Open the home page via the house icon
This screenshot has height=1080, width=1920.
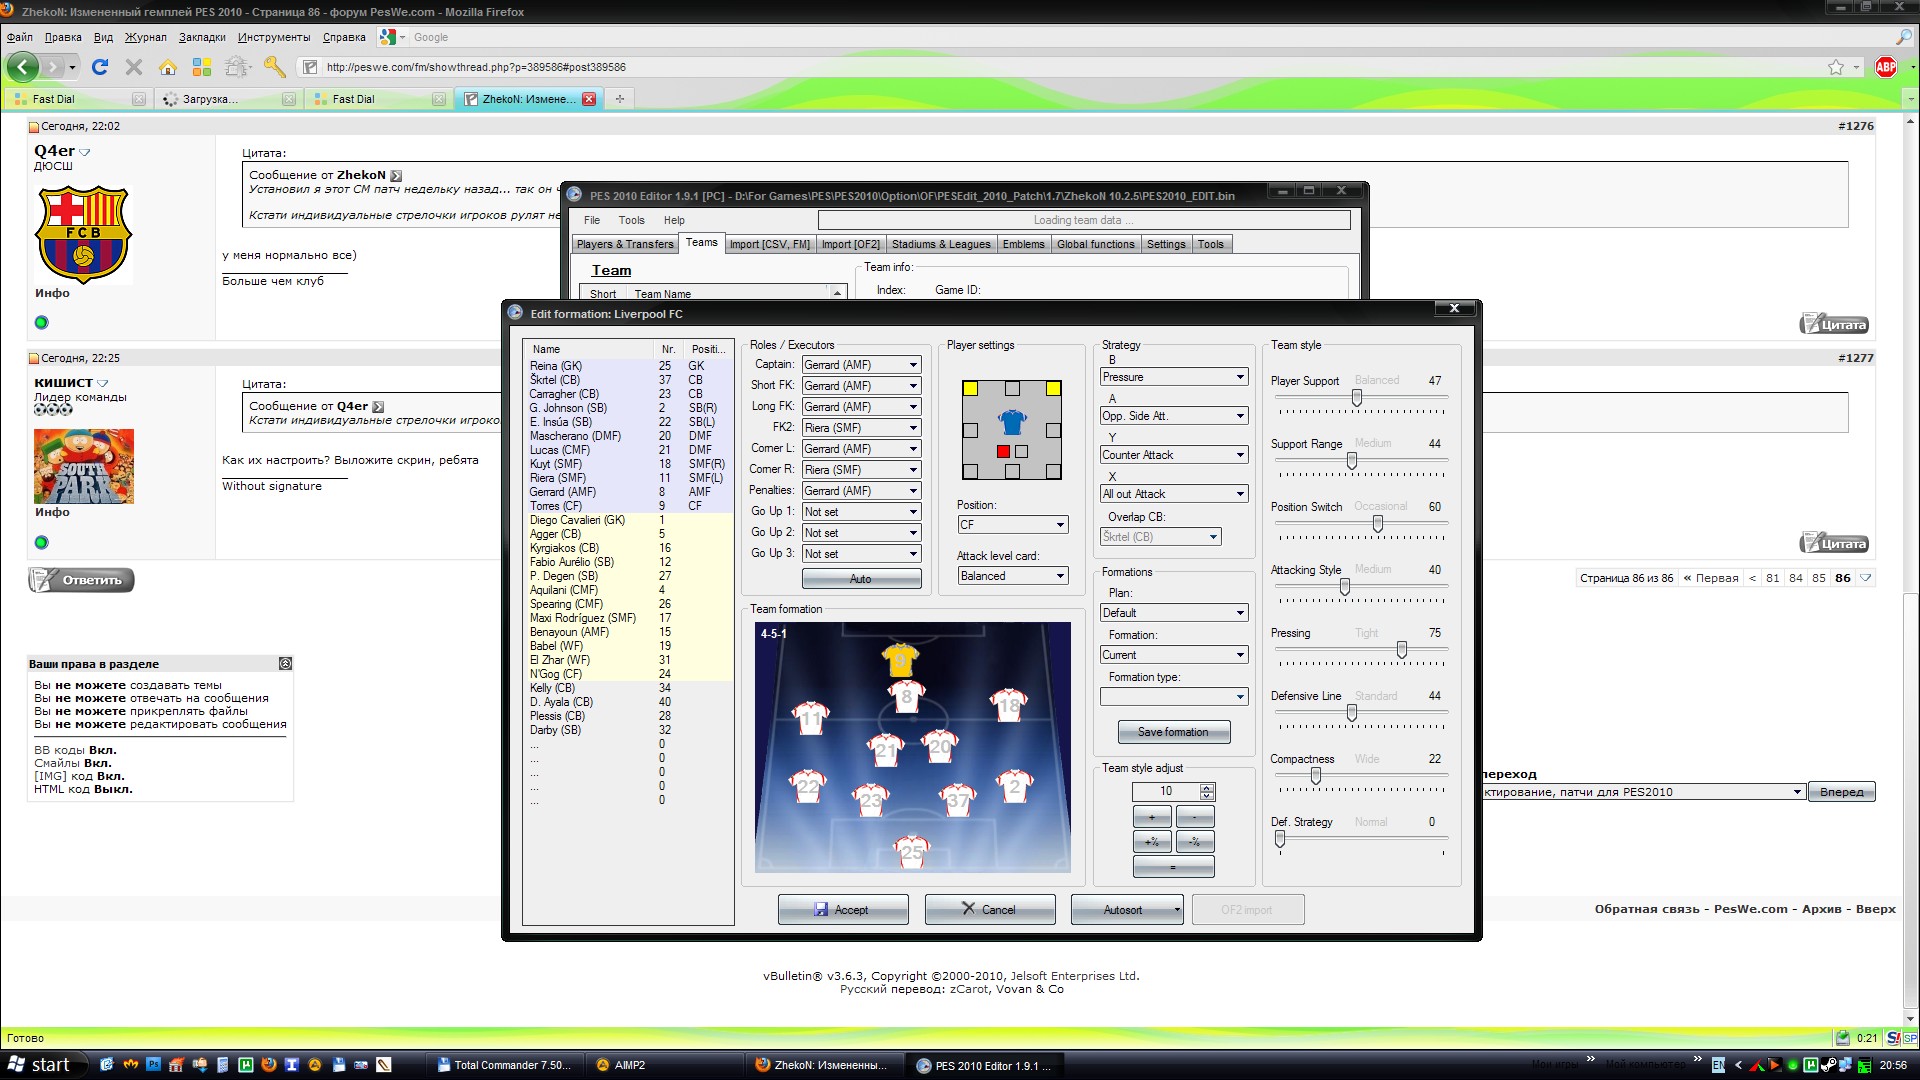(168, 67)
